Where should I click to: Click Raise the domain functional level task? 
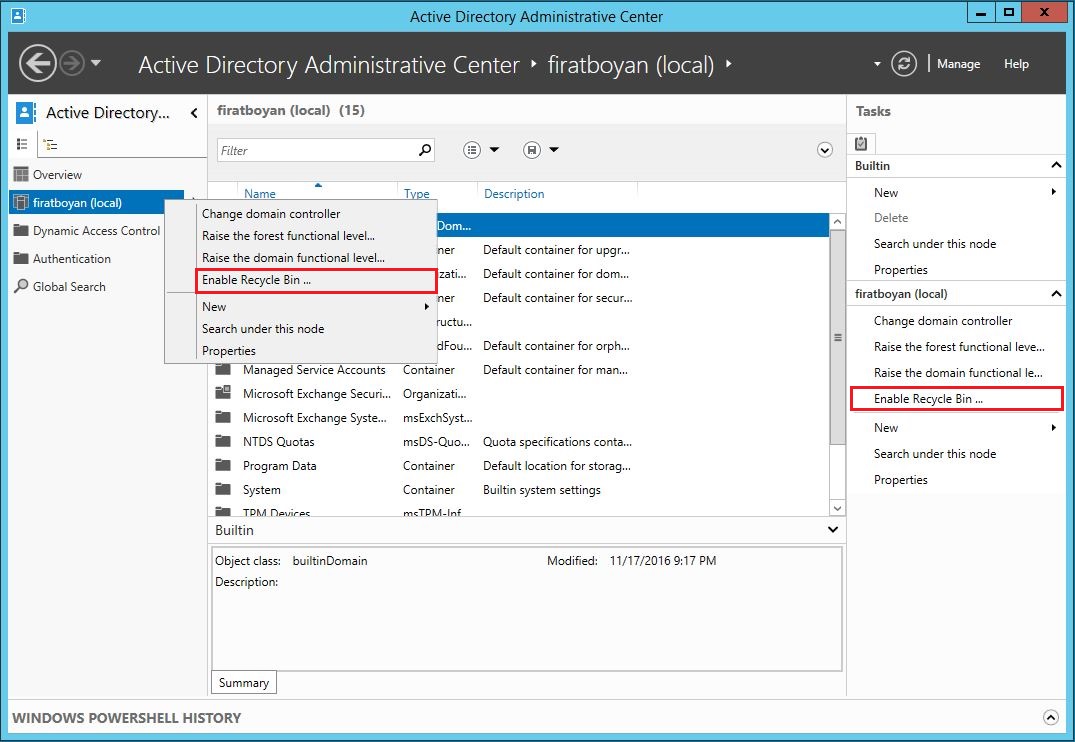click(958, 373)
